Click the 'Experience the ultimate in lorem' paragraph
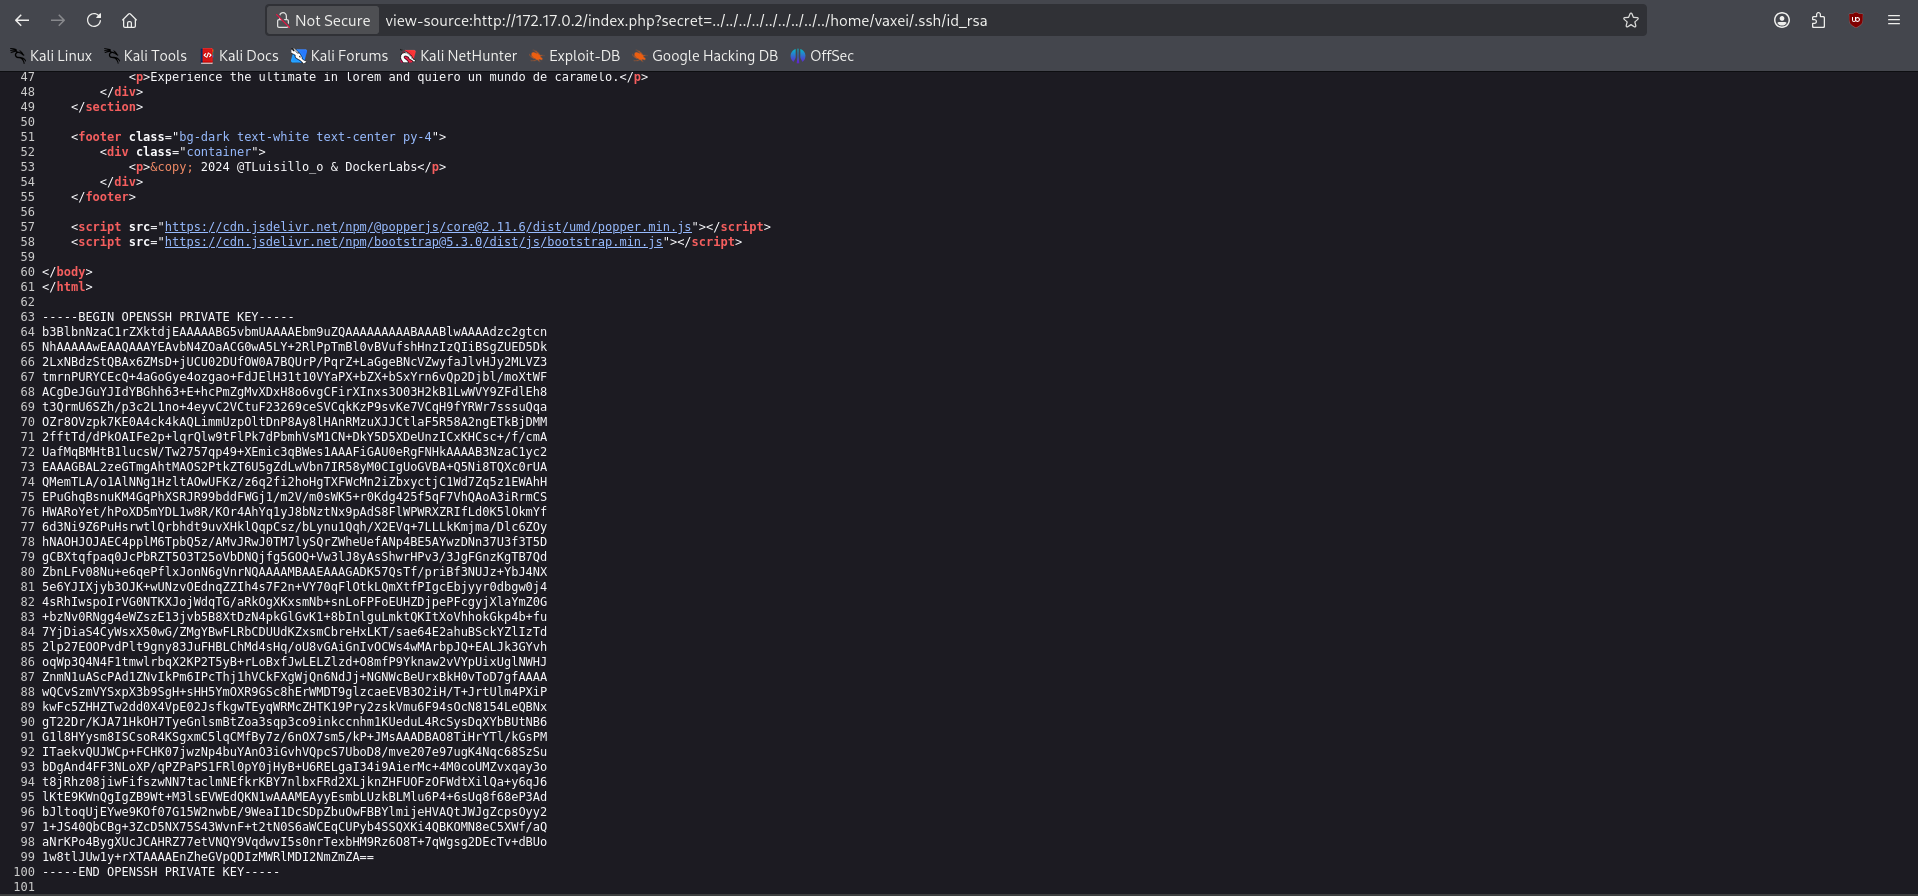The width and height of the screenshot is (1918, 896). pos(388,77)
